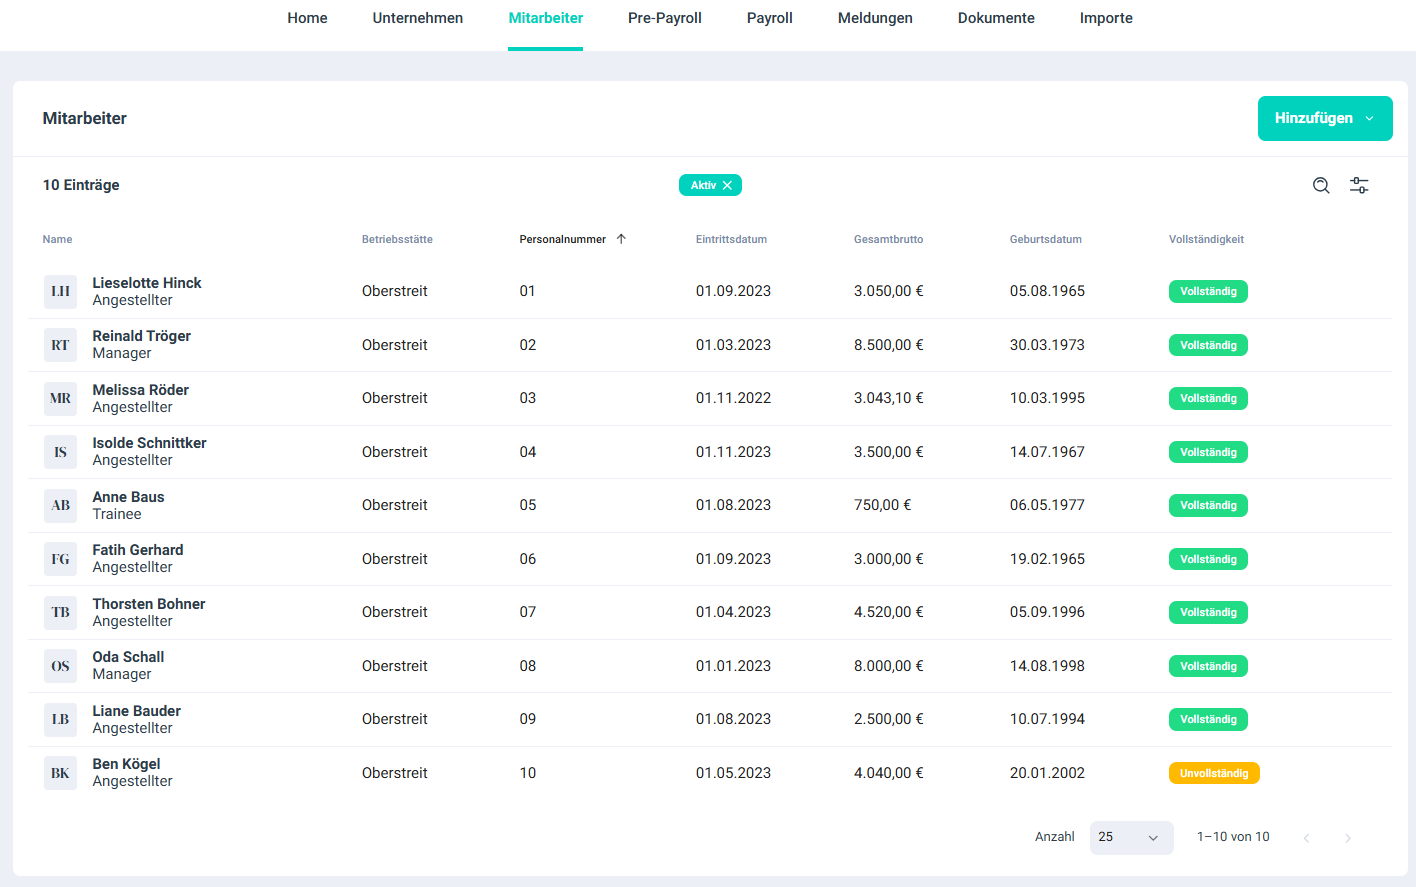Go to previous page arrow
Viewport: 1416px width, 887px height.
(1306, 838)
